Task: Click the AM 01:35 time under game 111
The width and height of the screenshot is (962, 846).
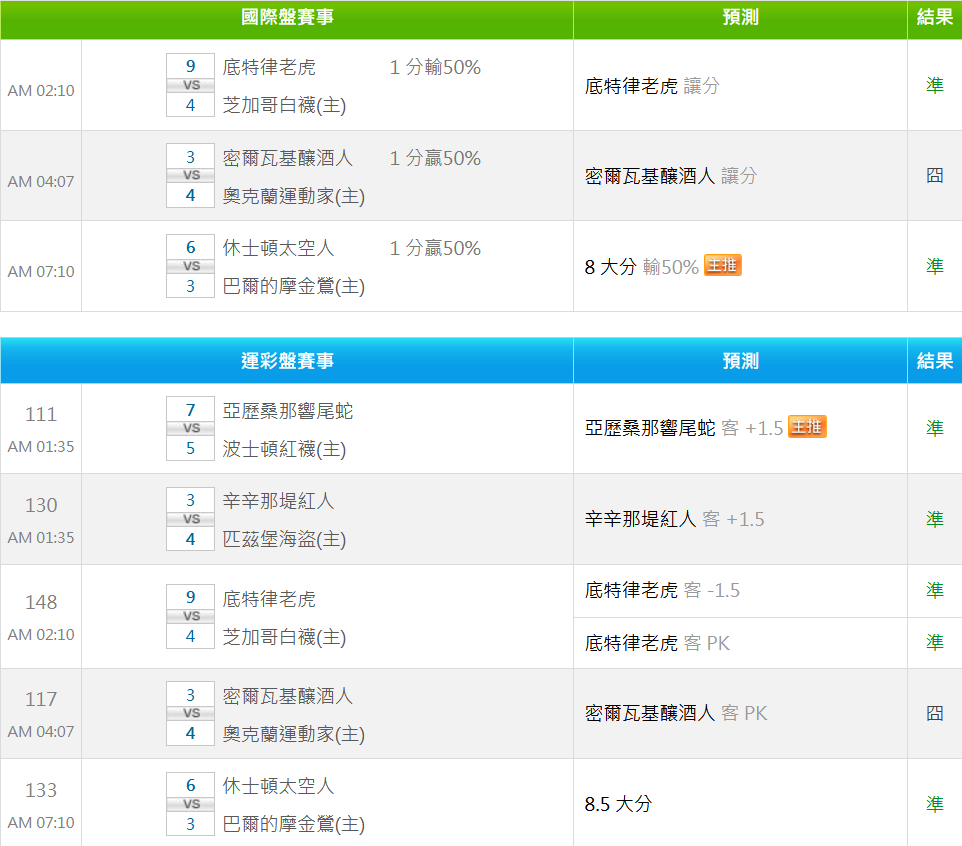Action: [x=40, y=447]
